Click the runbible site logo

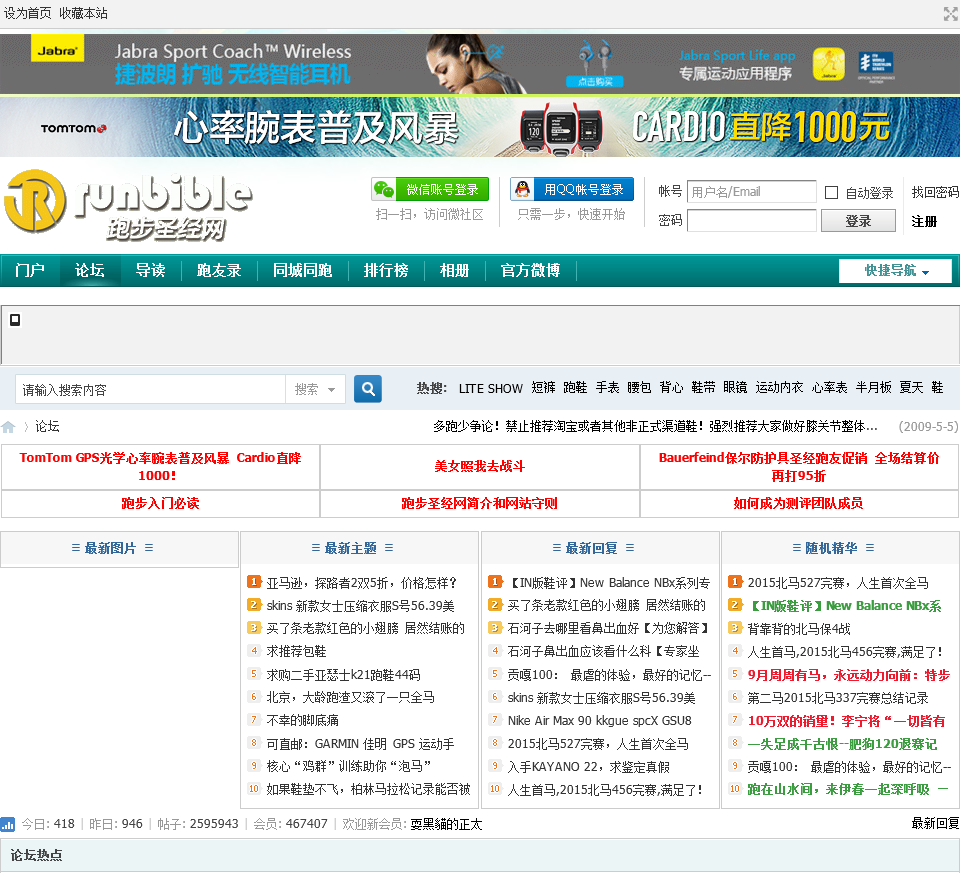tap(129, 205)
